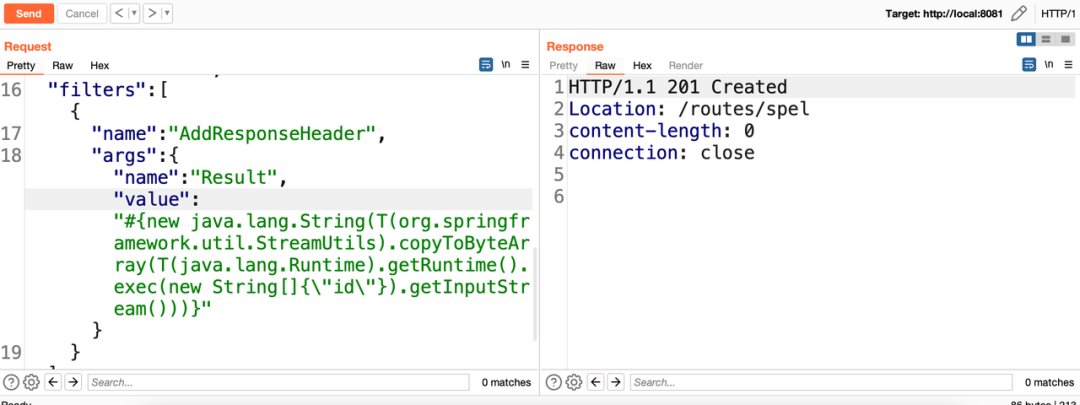The width and height of the screenshot is (1080, 405).
Task: Jump to next match in Request search
Action: [x=73, y=382]
